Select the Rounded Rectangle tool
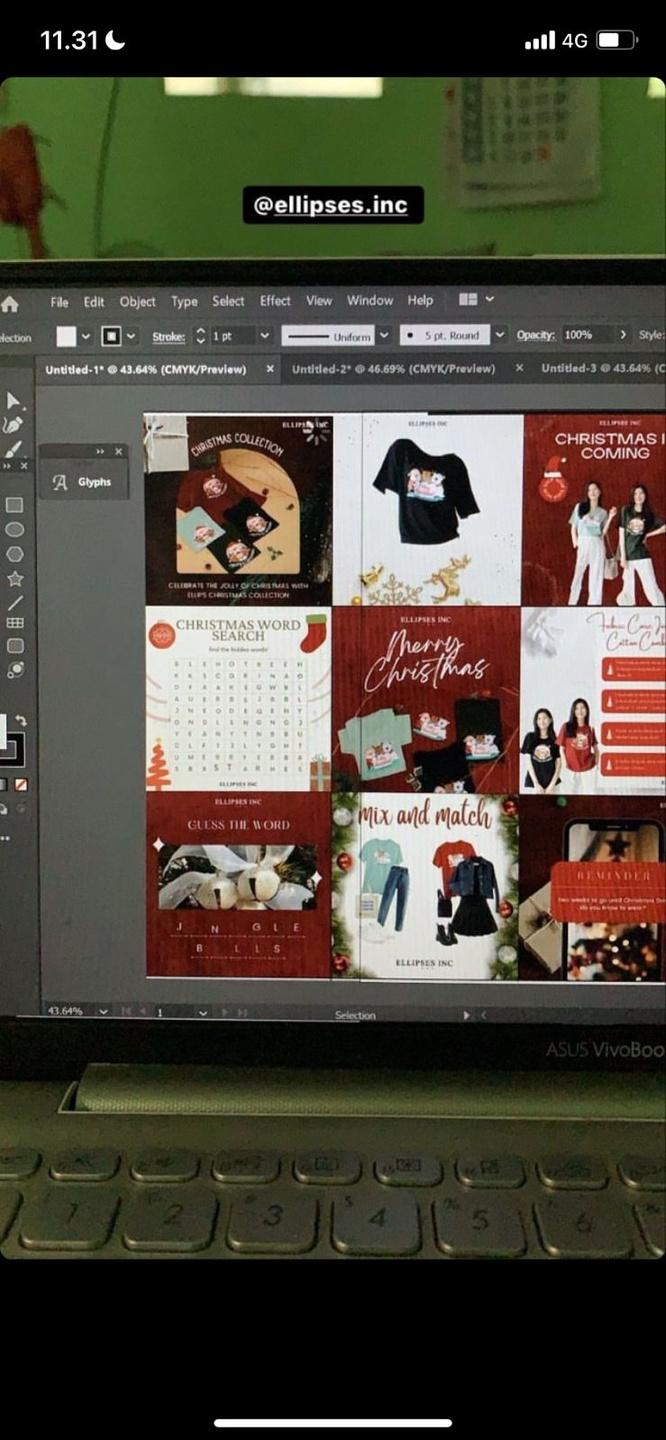 pos(14,646)
